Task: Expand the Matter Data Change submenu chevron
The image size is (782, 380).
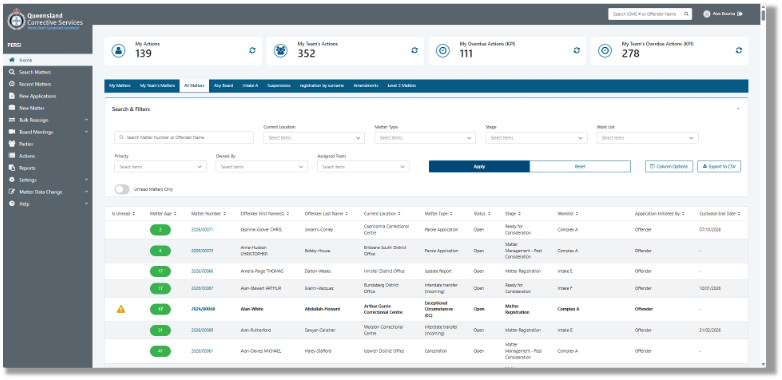Action: pyautogui.click(x=86, y=191)
